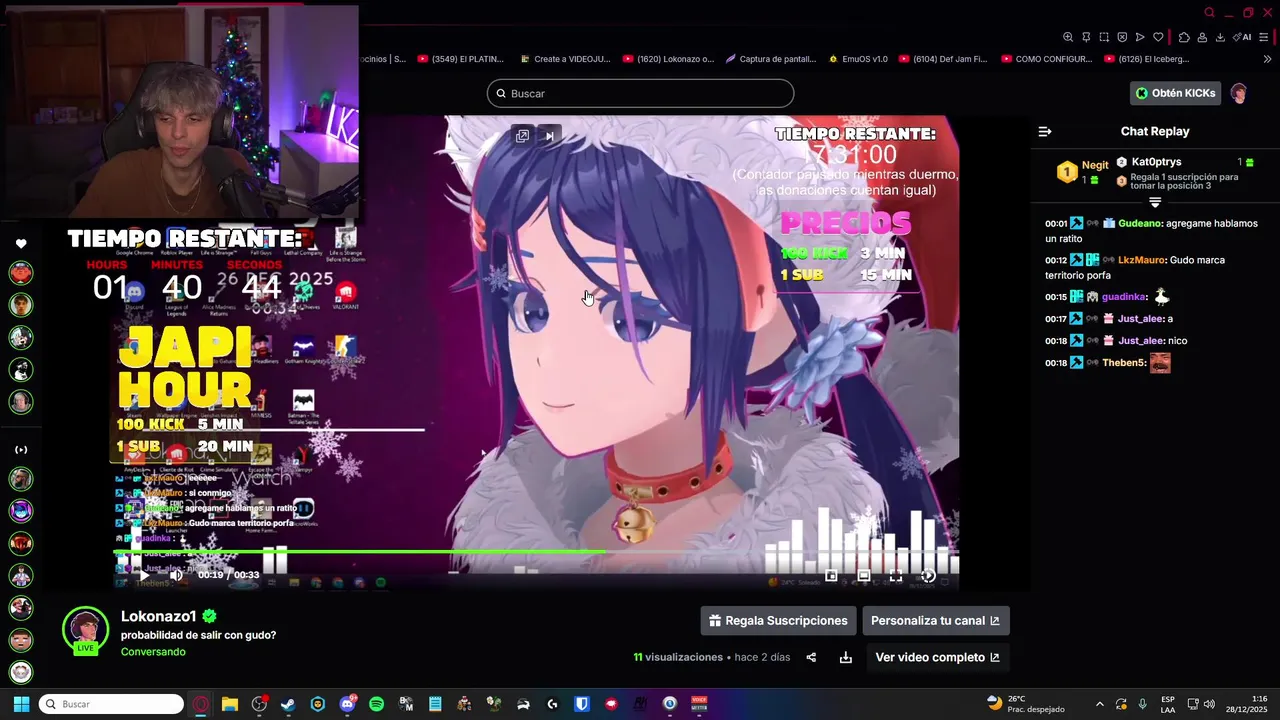Click the Windows taskbar Buscar search box

coord(111,704)
